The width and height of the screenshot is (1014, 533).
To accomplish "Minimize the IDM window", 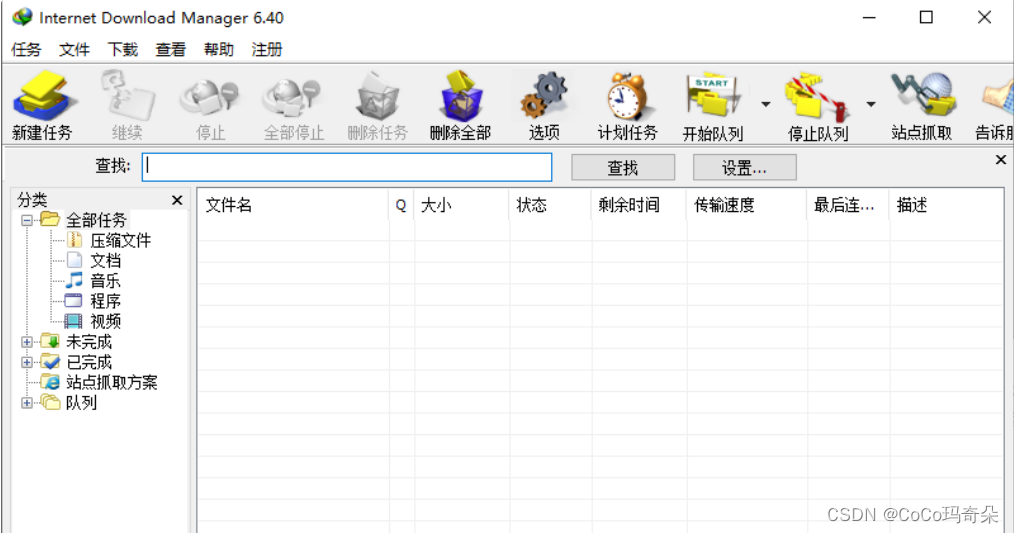I will click(x=869, y=17).
